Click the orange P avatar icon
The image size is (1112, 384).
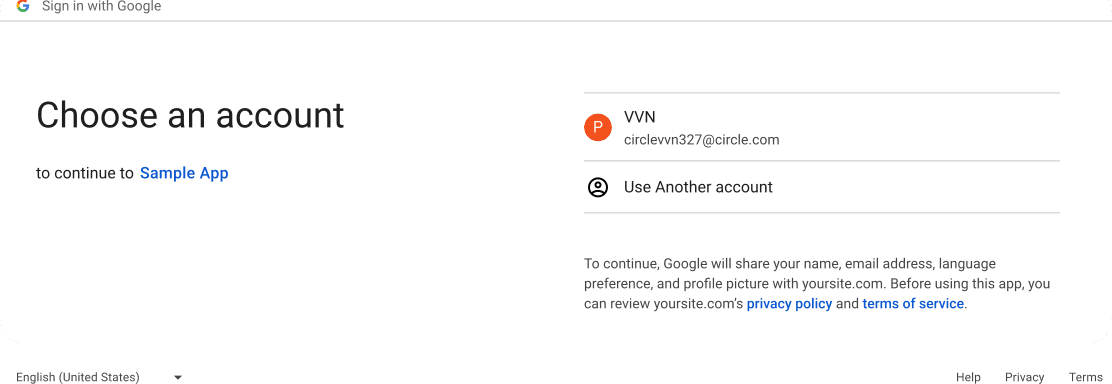[598, 127]
